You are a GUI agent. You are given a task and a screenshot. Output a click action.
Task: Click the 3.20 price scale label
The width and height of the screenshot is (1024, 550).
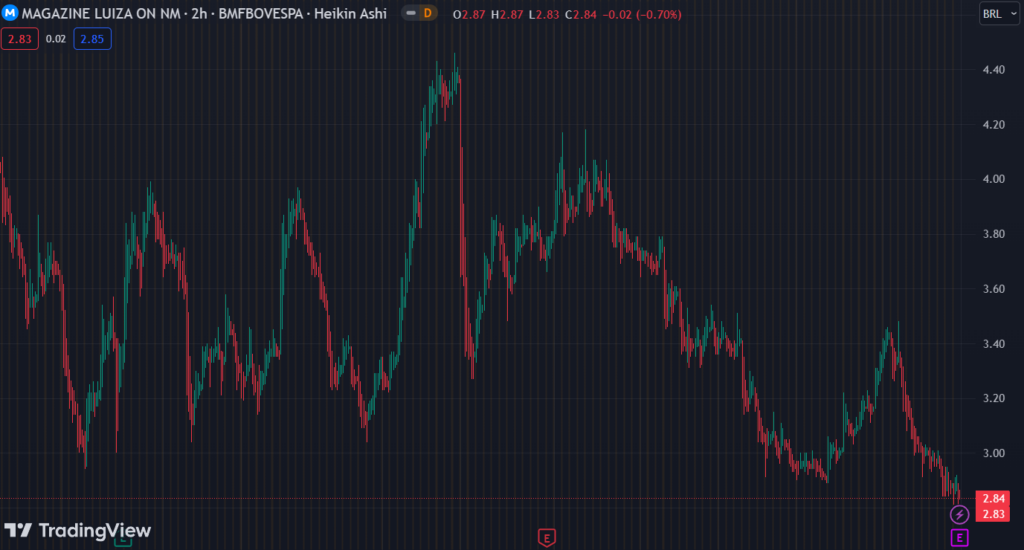pyautogui.click(x=993, y=398)
